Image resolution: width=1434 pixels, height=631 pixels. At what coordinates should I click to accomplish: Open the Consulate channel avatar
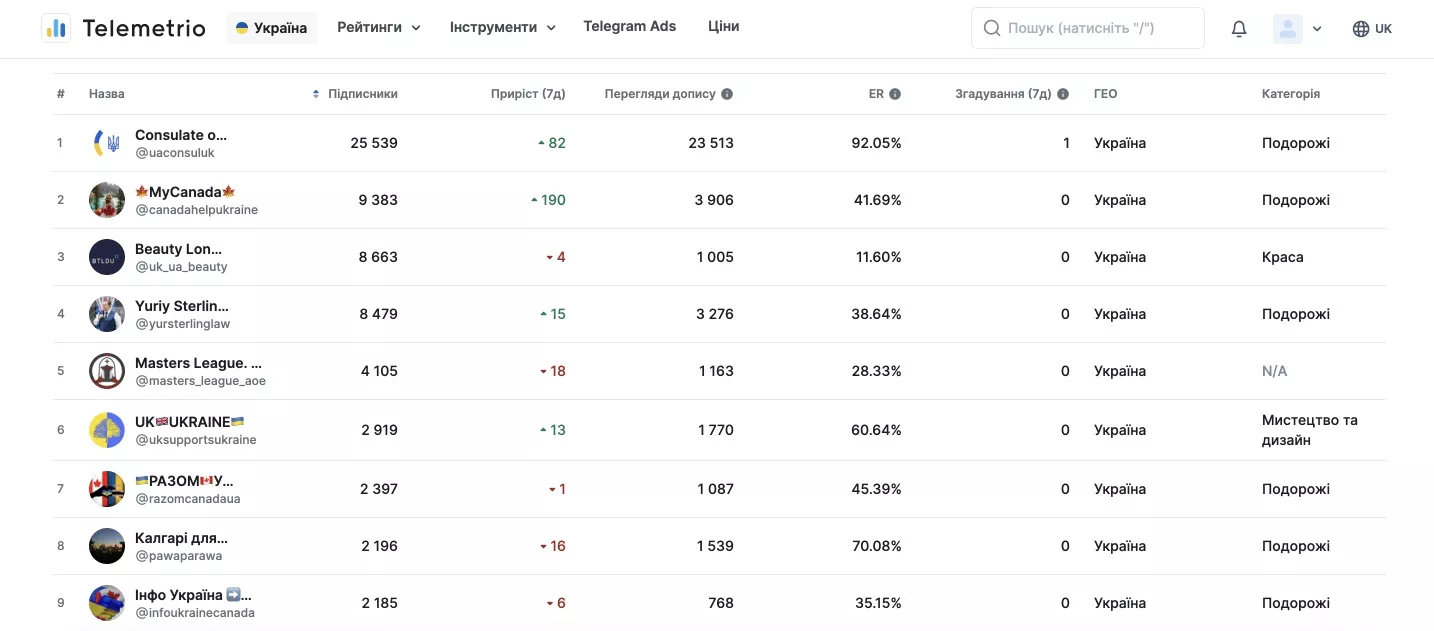click(x=107, y=143)
